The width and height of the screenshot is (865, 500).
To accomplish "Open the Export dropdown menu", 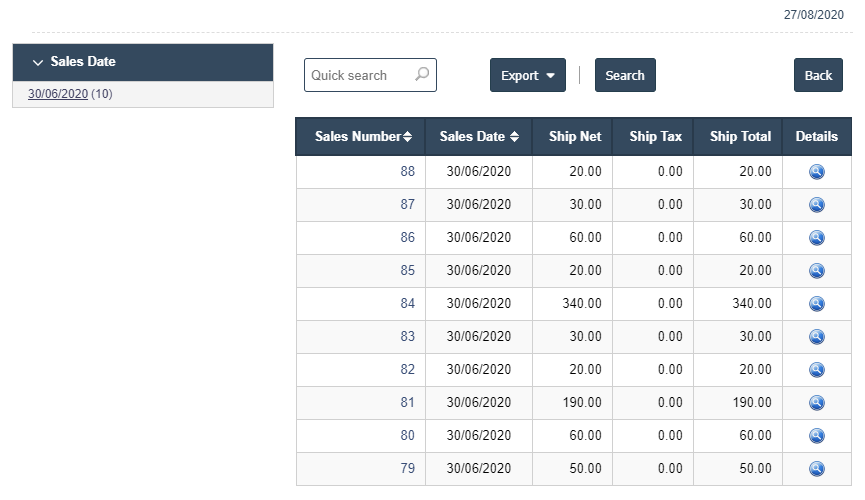I will coord(527,75).
